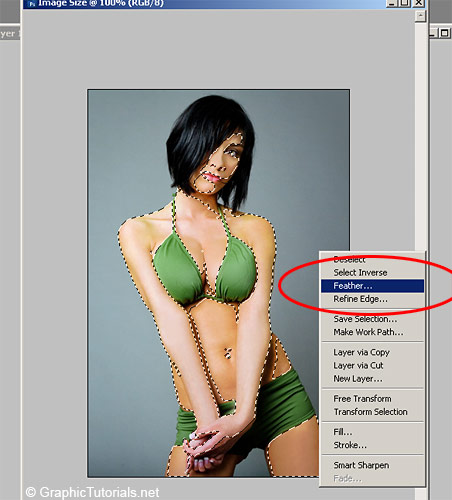Viewport: 452px width, 500px height.
Task: Select New Layer... menu entry
Action: click(372, 379)
